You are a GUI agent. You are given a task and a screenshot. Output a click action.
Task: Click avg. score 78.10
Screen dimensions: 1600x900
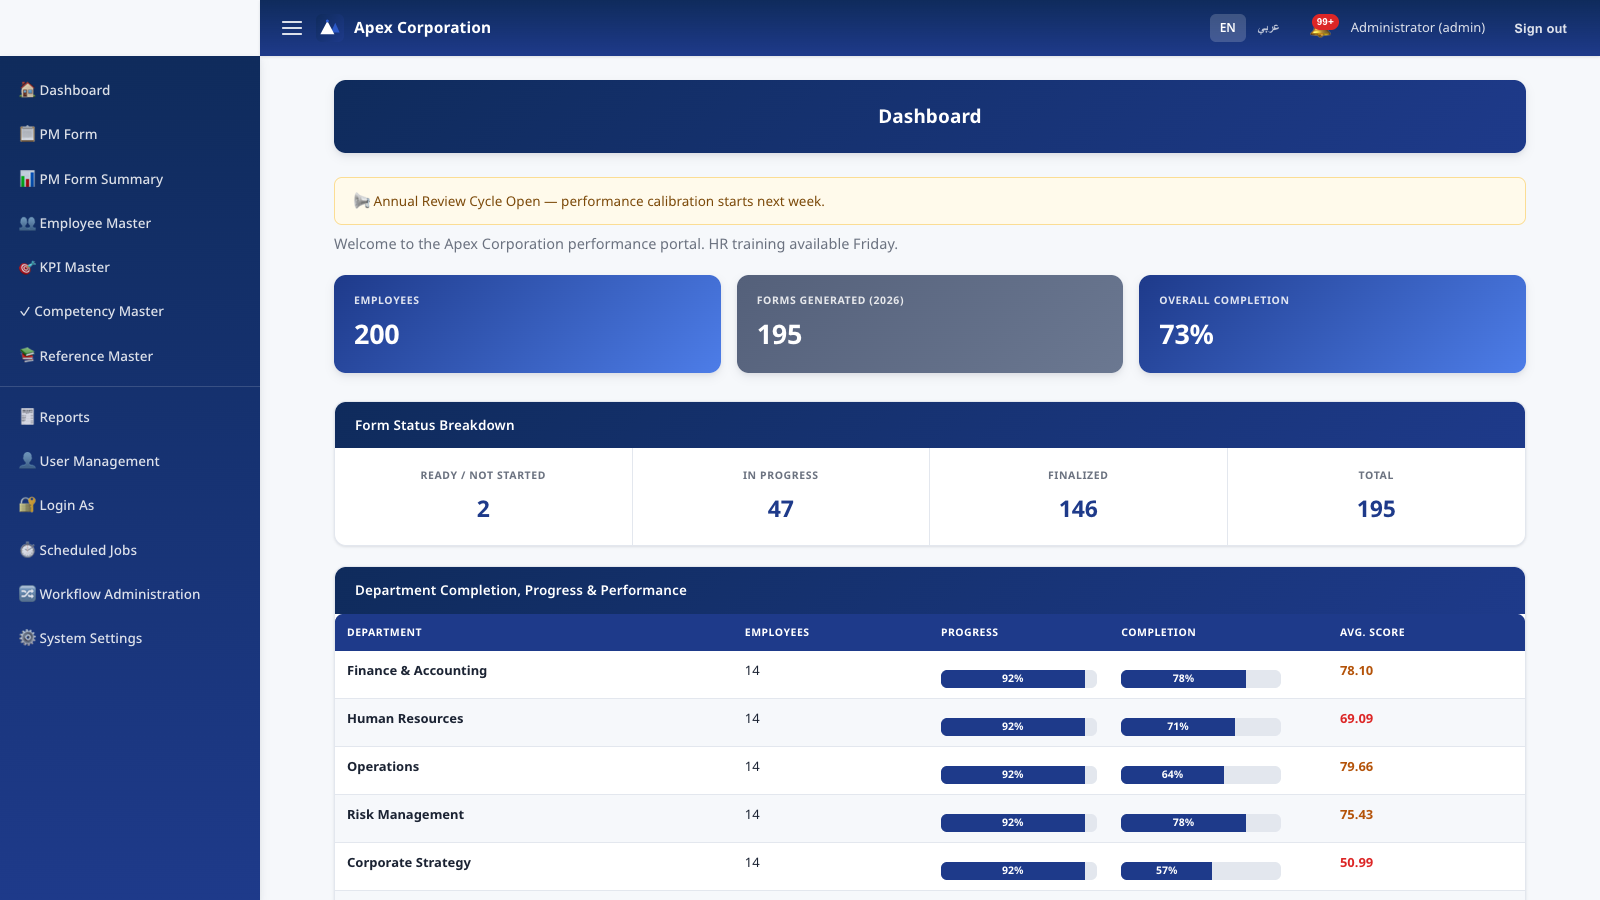1356,671
